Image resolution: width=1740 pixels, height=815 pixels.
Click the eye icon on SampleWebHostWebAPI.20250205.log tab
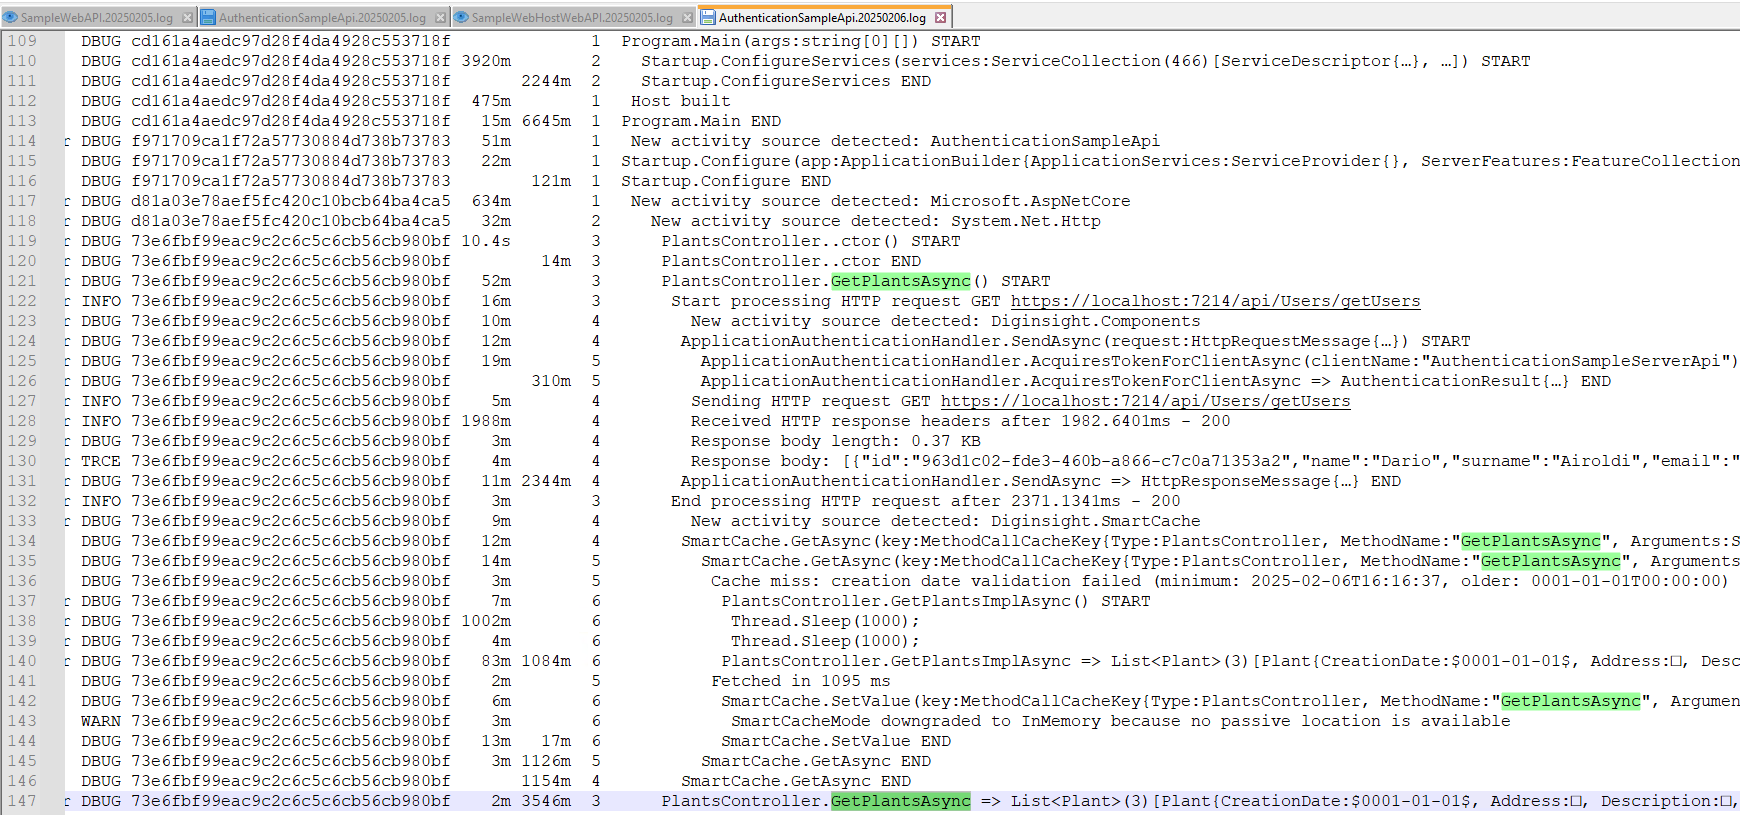click(x=461, y=17)
